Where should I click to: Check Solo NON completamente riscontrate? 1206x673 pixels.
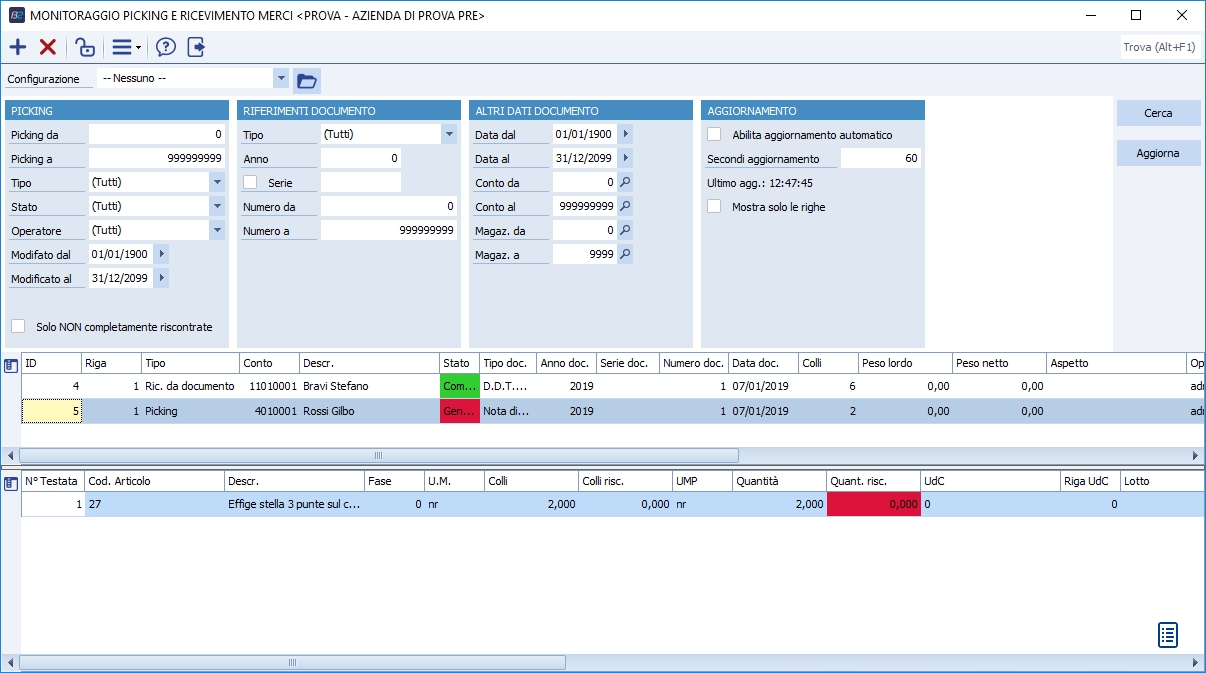coord(18,326)
